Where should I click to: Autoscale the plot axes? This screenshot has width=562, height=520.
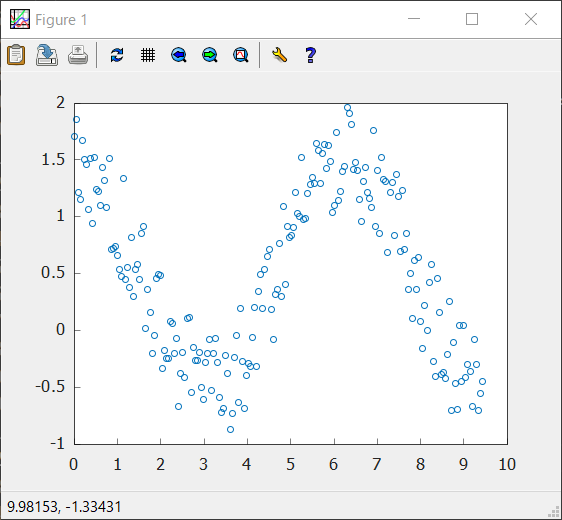[x=240, y=55]
